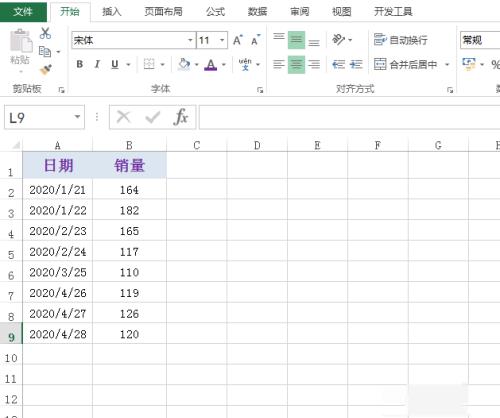Apply cell borders icon

[149, 64]
